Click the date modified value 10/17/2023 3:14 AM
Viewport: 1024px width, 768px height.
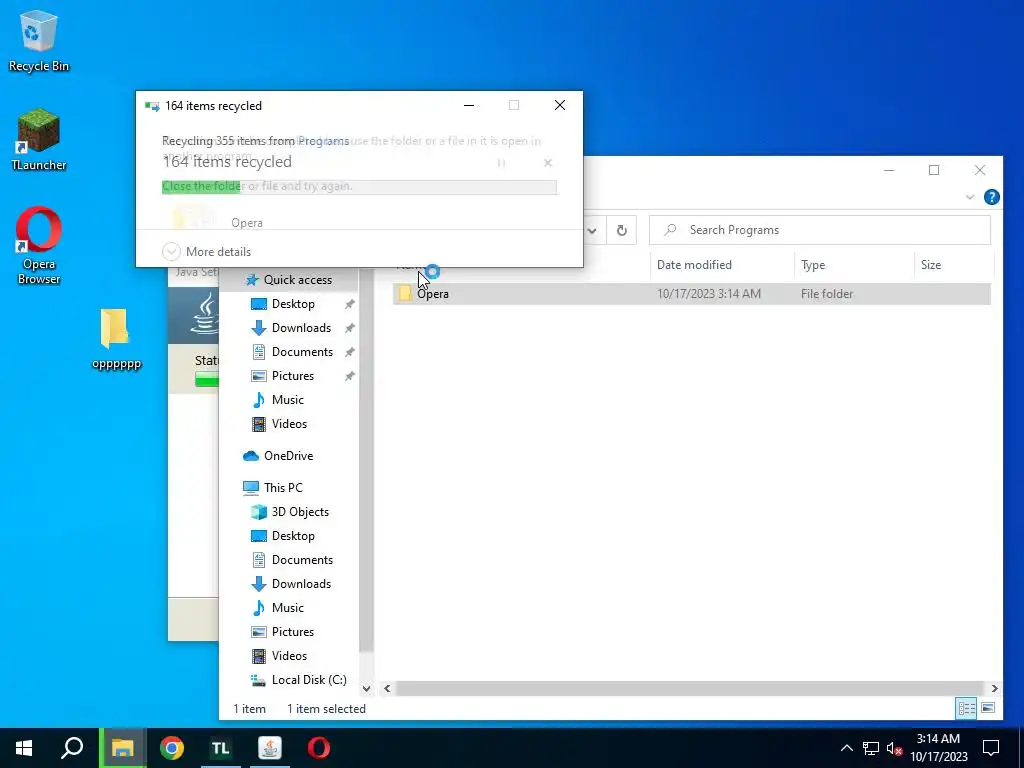709,294
